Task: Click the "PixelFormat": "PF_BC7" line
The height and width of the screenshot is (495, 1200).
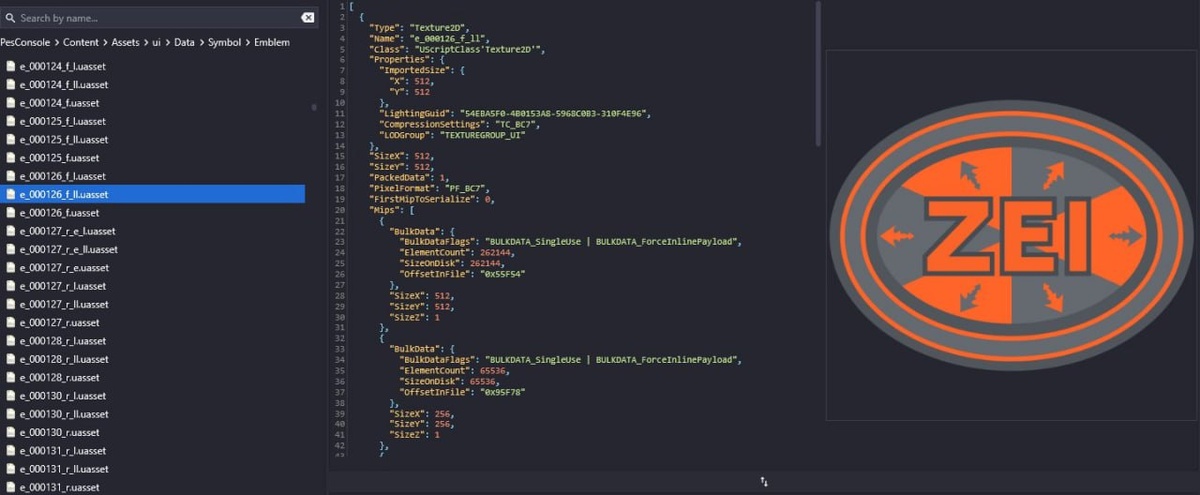Action: 429,188
